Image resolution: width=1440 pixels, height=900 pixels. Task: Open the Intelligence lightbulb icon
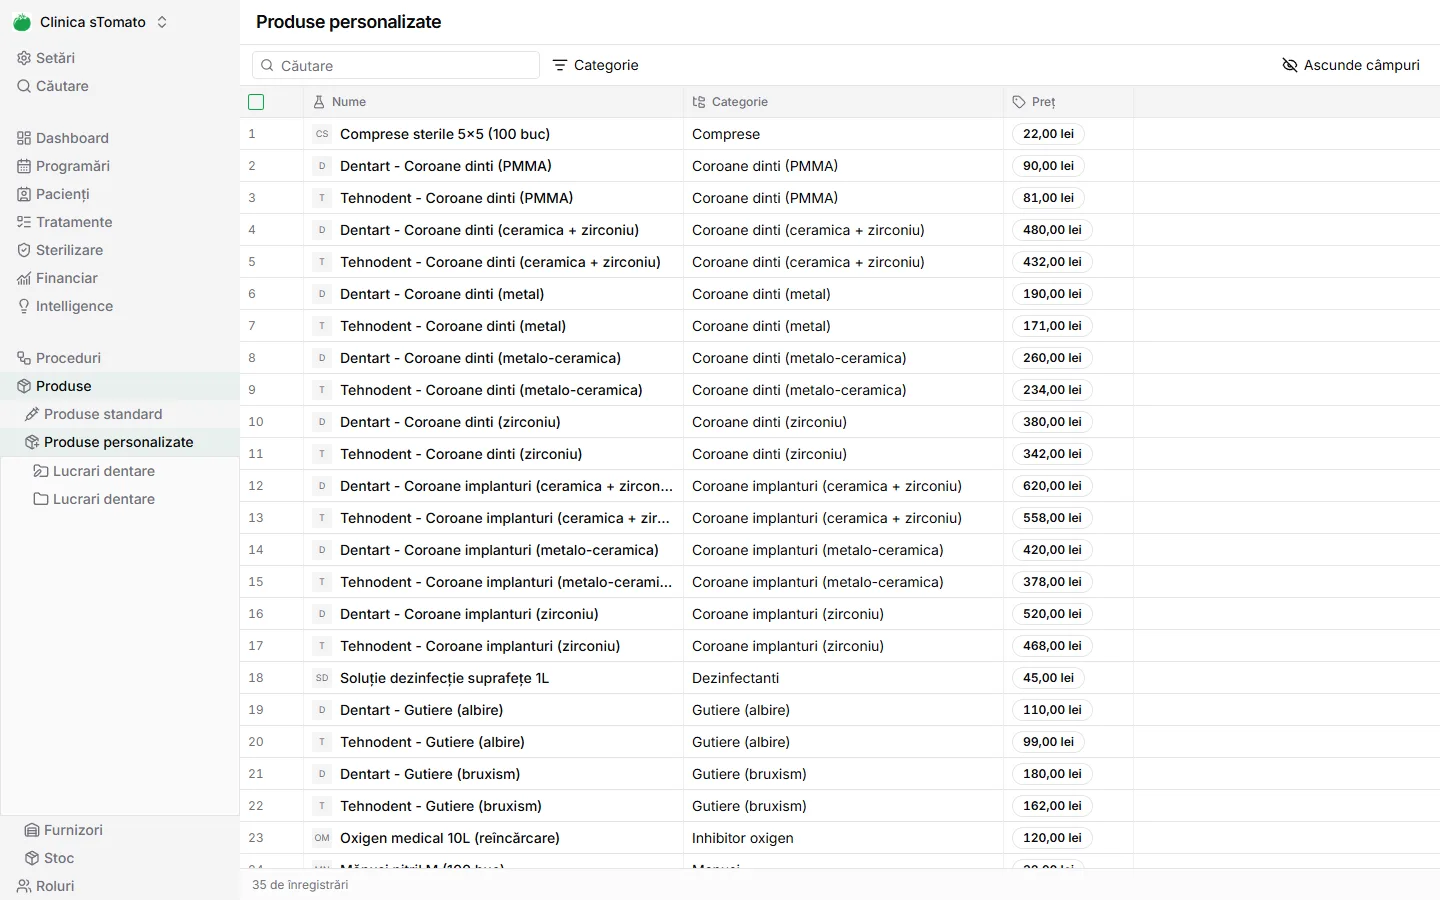[24, 306]
